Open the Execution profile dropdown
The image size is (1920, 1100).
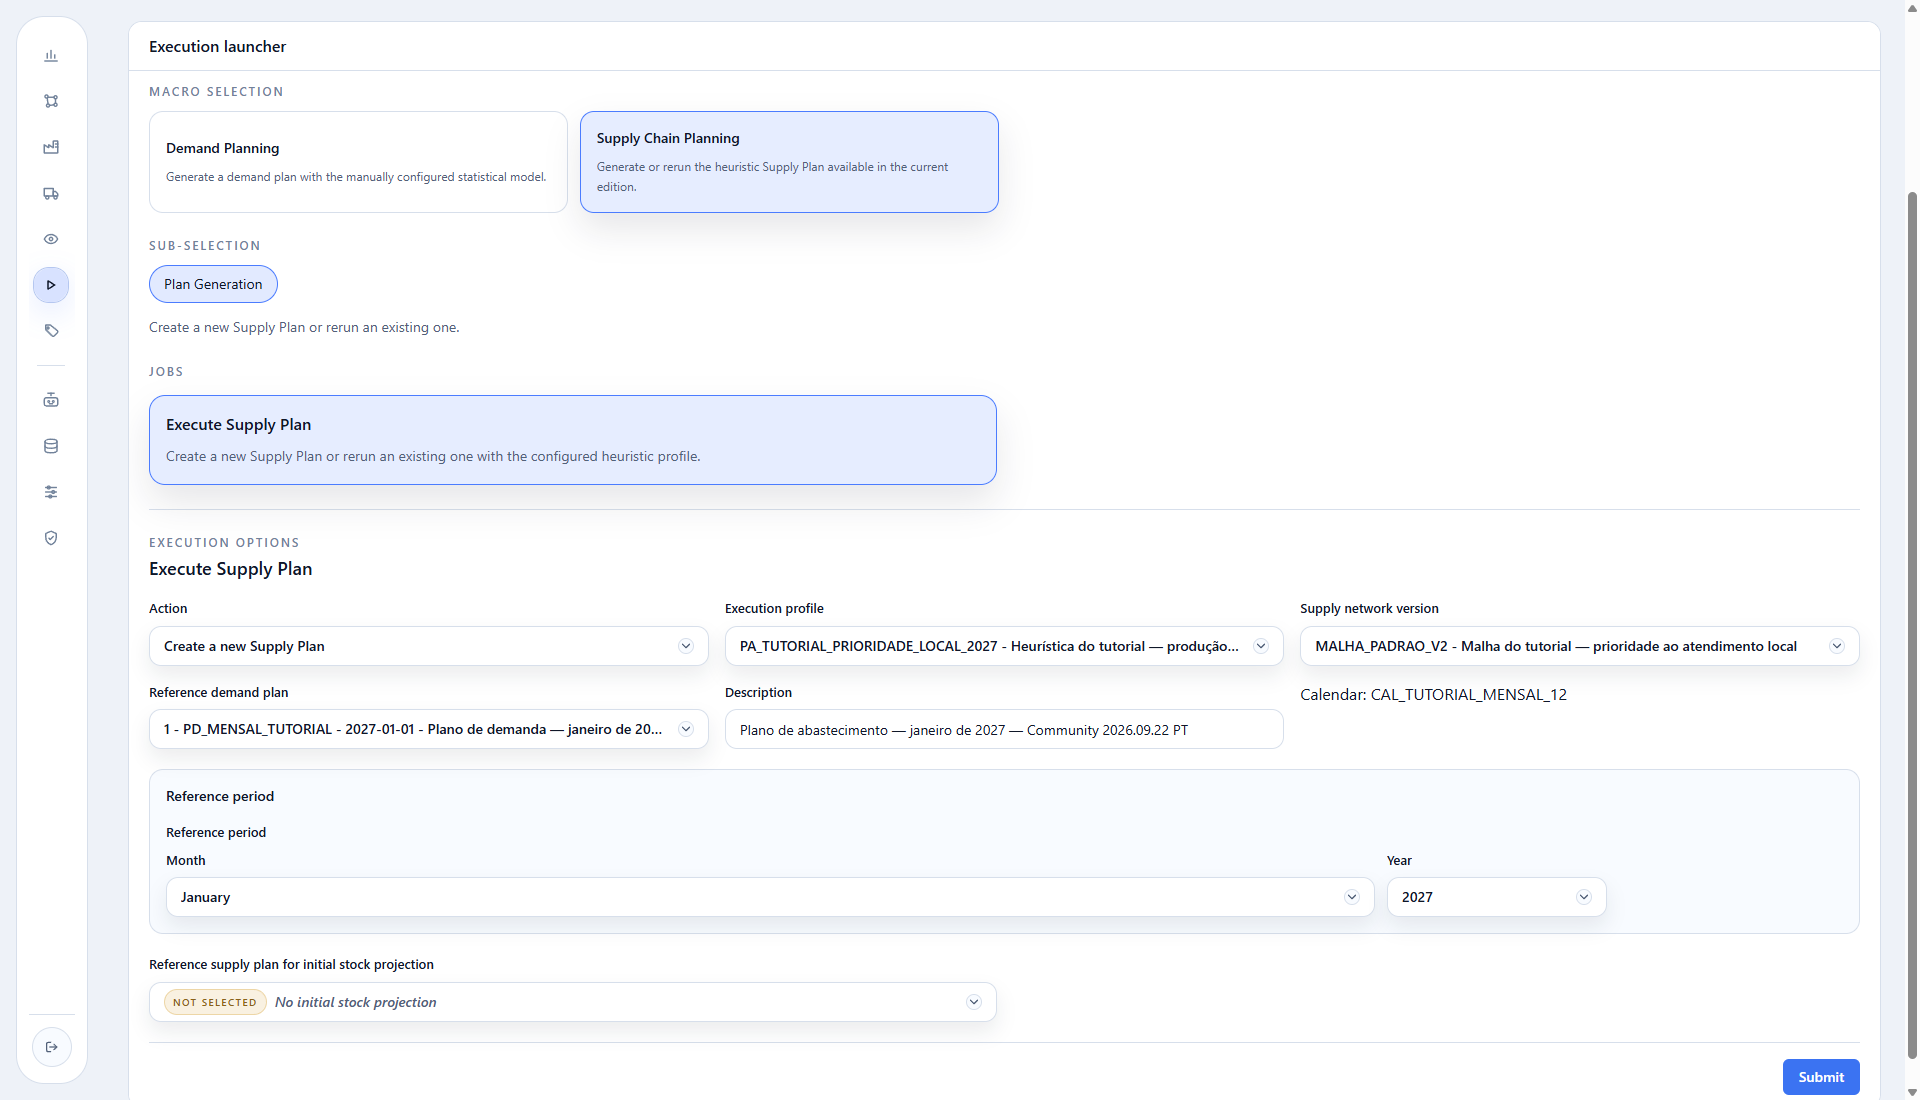pos(1004,646)
